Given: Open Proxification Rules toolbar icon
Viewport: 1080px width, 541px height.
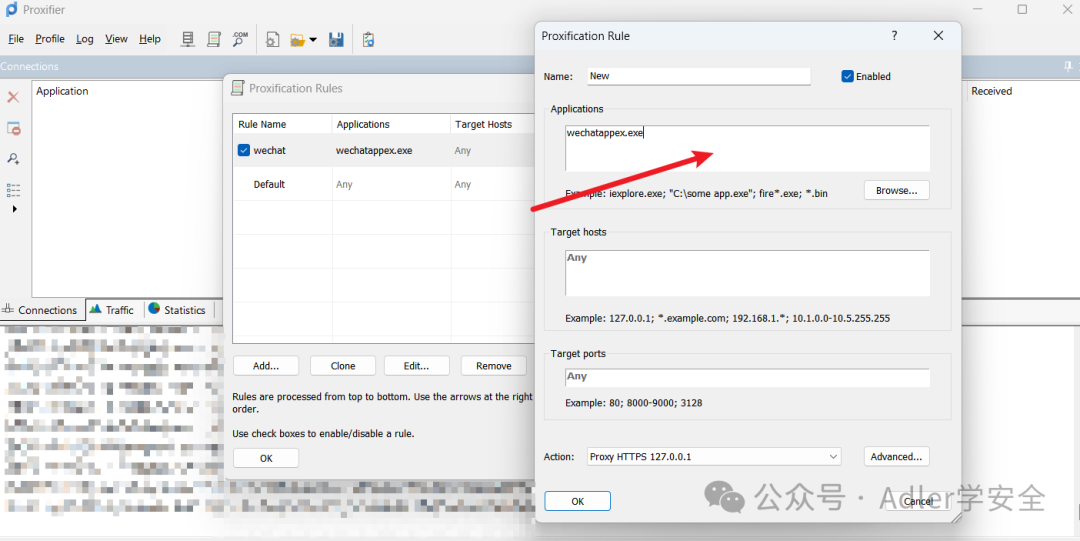Looking at the screenshot, I should point(214,39).
